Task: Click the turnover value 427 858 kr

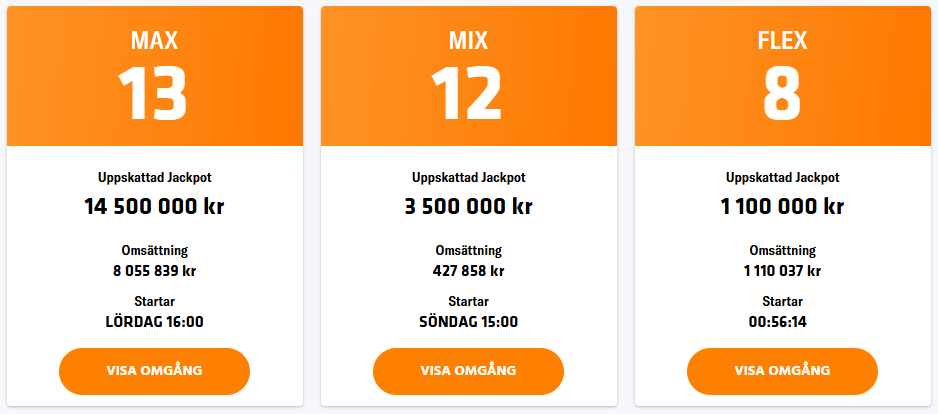Action: (468, 271)
